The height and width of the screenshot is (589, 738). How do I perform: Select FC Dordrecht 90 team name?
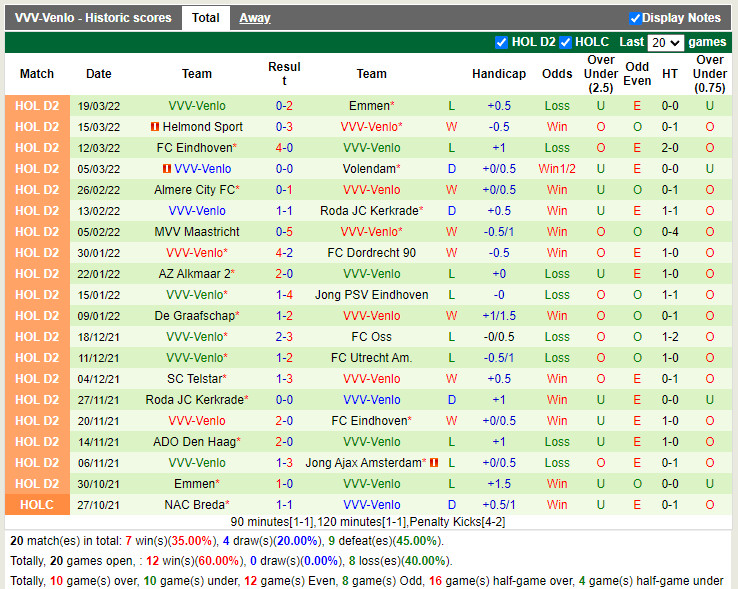pyautogui.click(x=371, y=253)
